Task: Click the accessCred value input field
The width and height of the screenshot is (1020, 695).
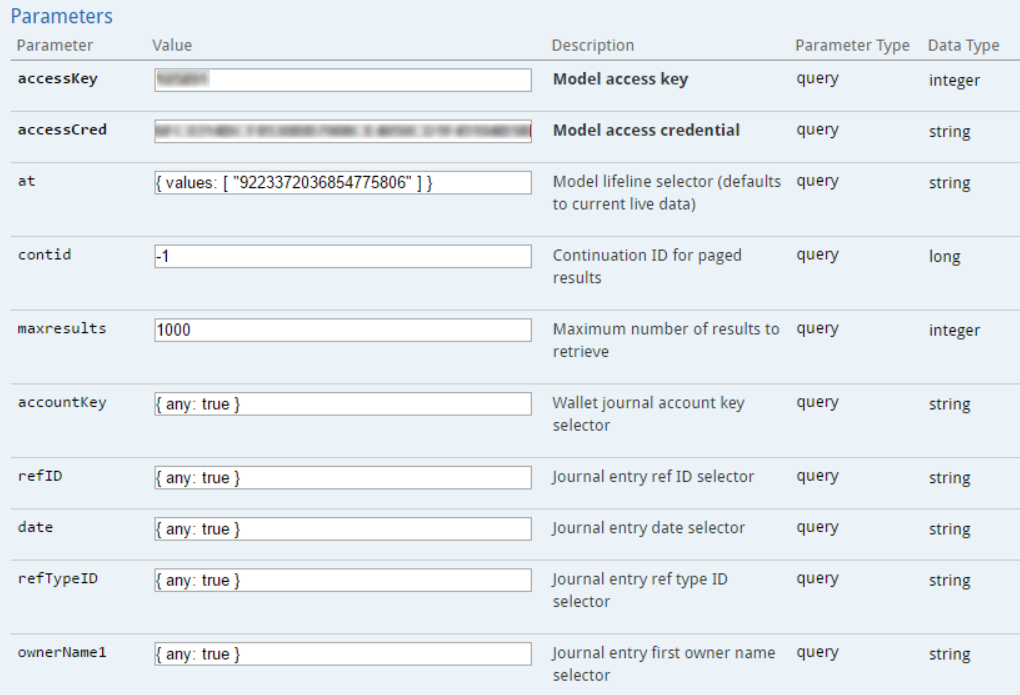Action: click(343, 131)
